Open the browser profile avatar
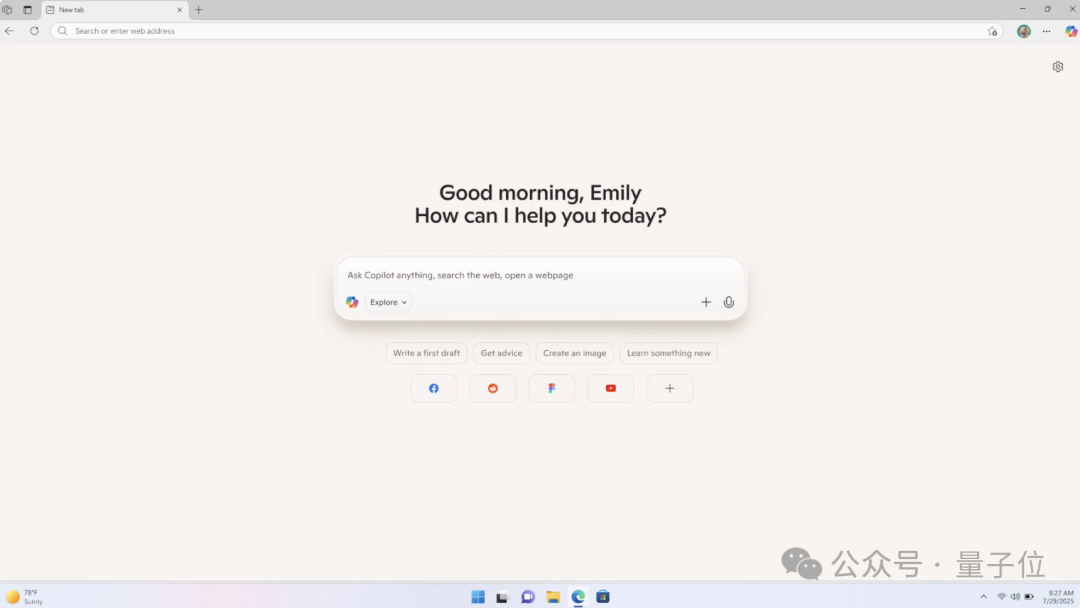Viewport: 1080px width, 608px height. pyautogui.click(x=1024, y=31)
